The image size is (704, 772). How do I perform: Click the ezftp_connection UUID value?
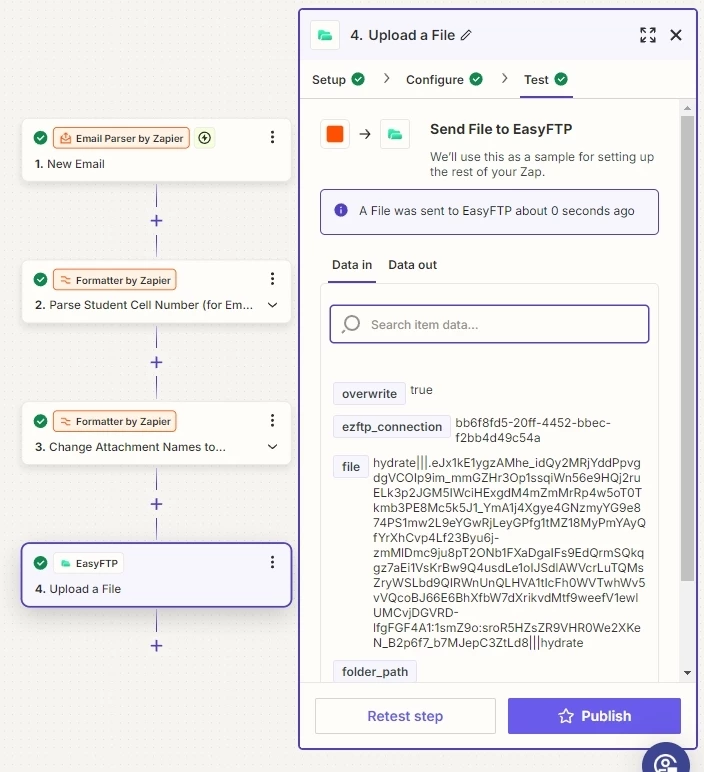[x=533, y=430]
